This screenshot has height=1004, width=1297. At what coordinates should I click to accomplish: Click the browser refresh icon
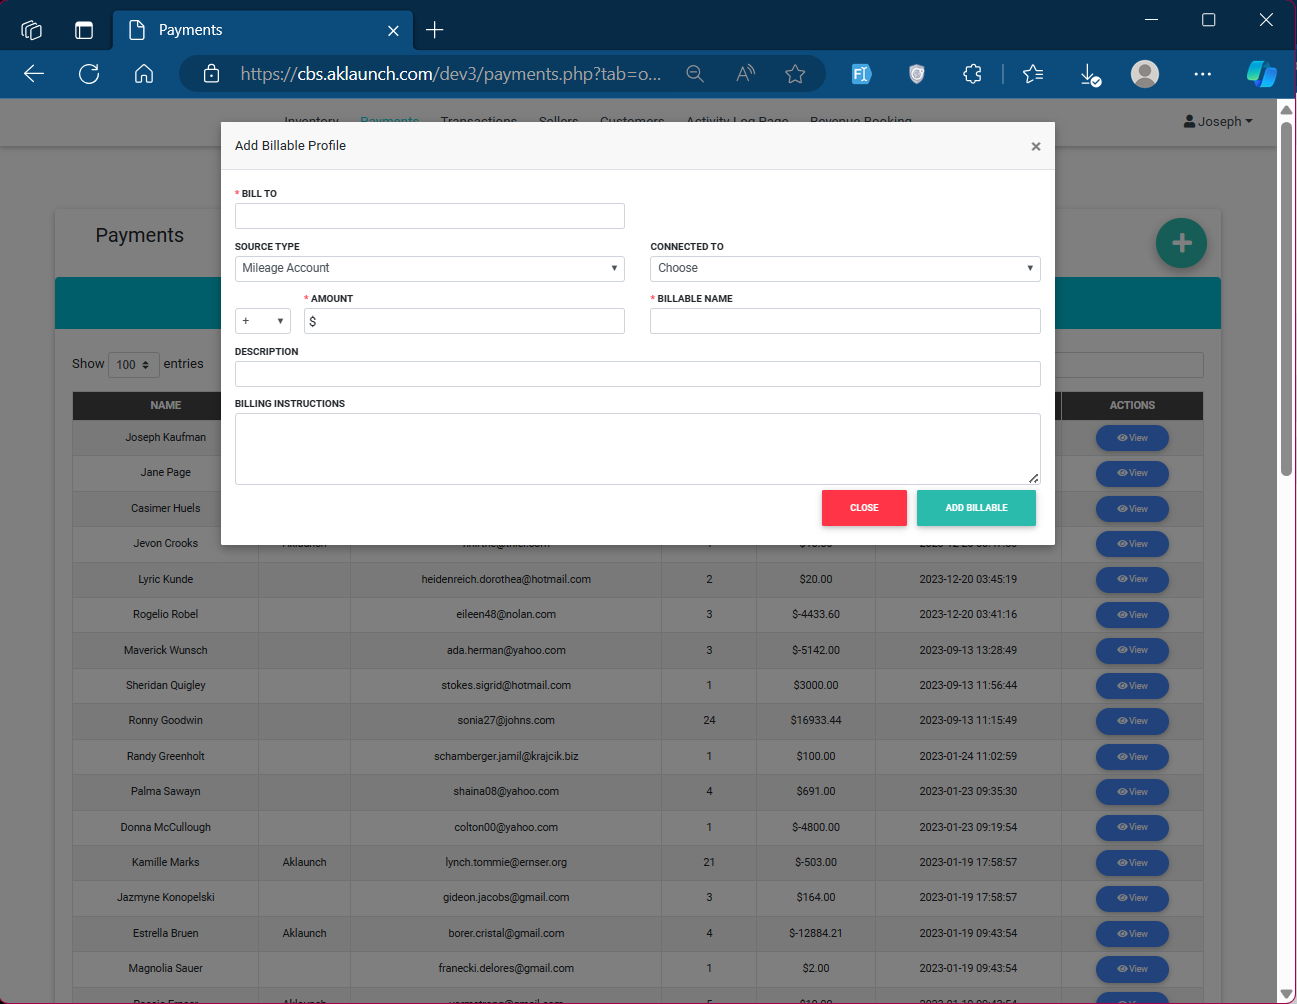point(89,74)
